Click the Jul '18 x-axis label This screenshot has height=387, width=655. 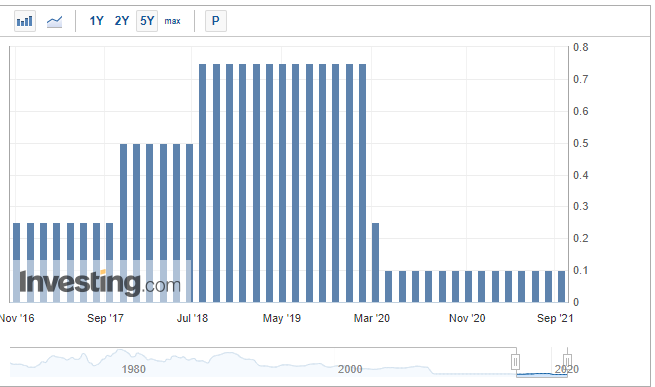coord(192,318)
